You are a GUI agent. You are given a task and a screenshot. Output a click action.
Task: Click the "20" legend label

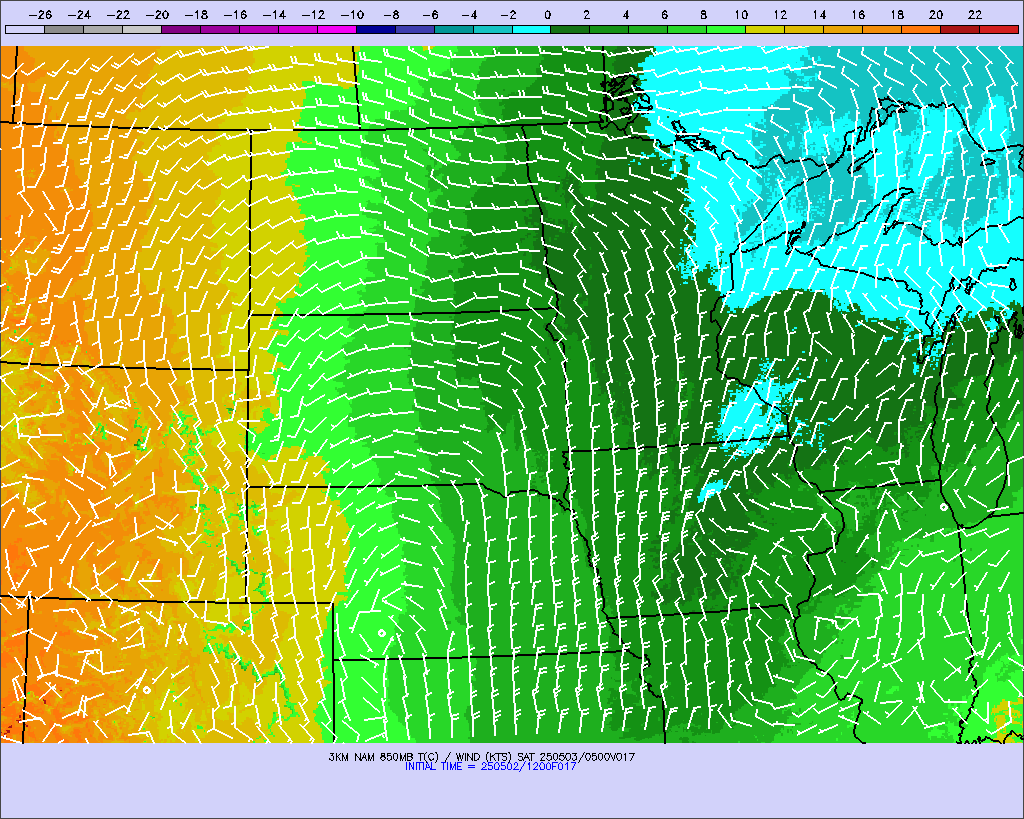click(936, 14)
